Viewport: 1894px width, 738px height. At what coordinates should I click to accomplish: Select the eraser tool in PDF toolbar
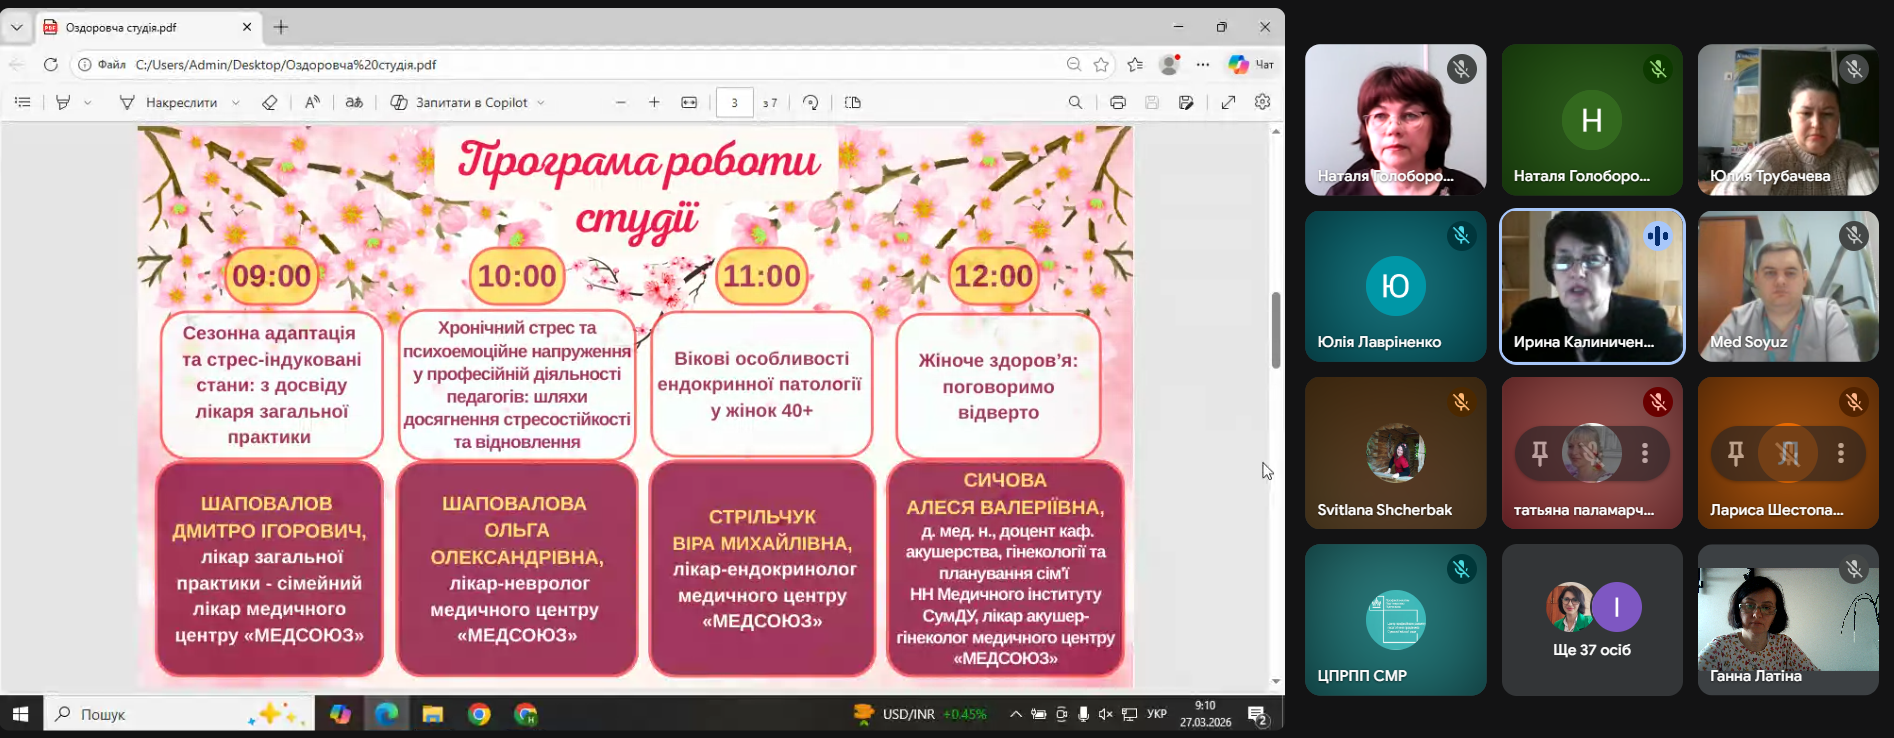[x=269, y=102]
